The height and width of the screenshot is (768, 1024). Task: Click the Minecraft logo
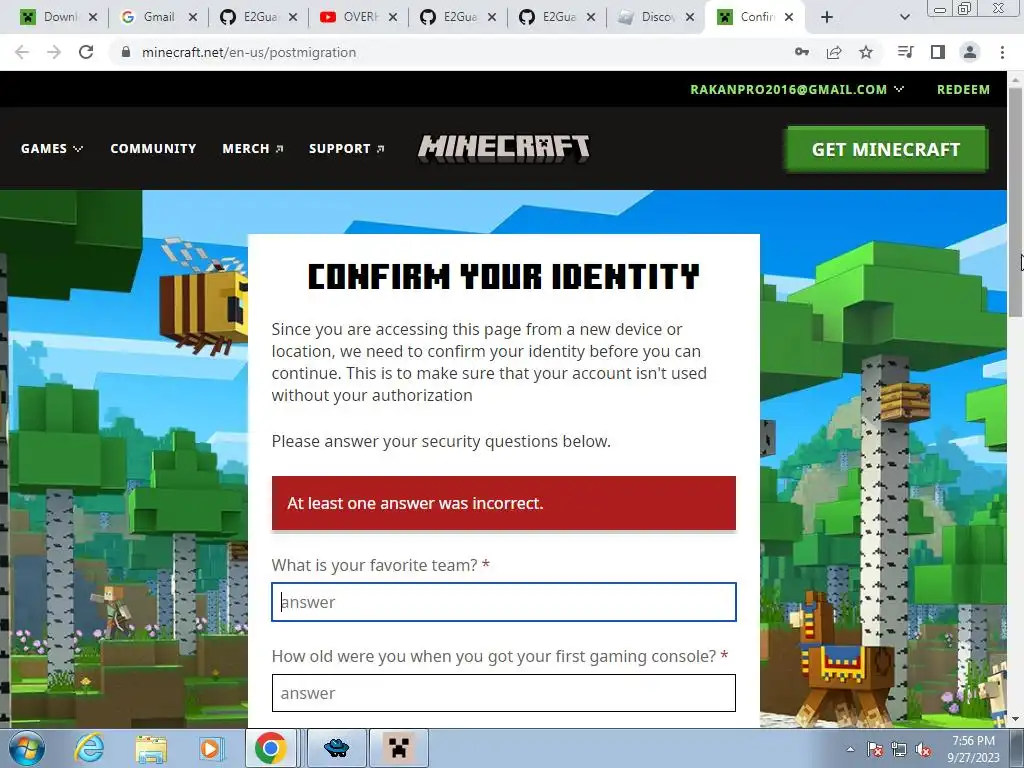(504, 148)
